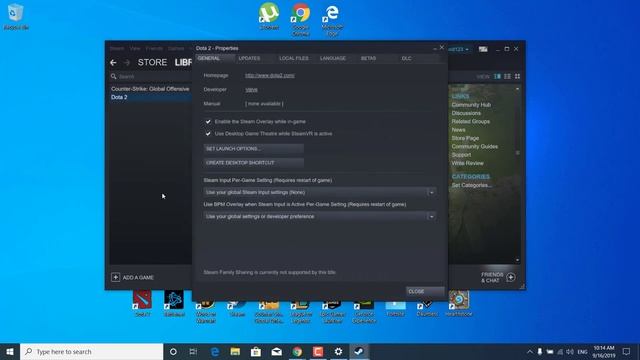Toggle Enable the Steam Overlay while in-game
This screenshot has width=640, height=360.
click(208, 122)
